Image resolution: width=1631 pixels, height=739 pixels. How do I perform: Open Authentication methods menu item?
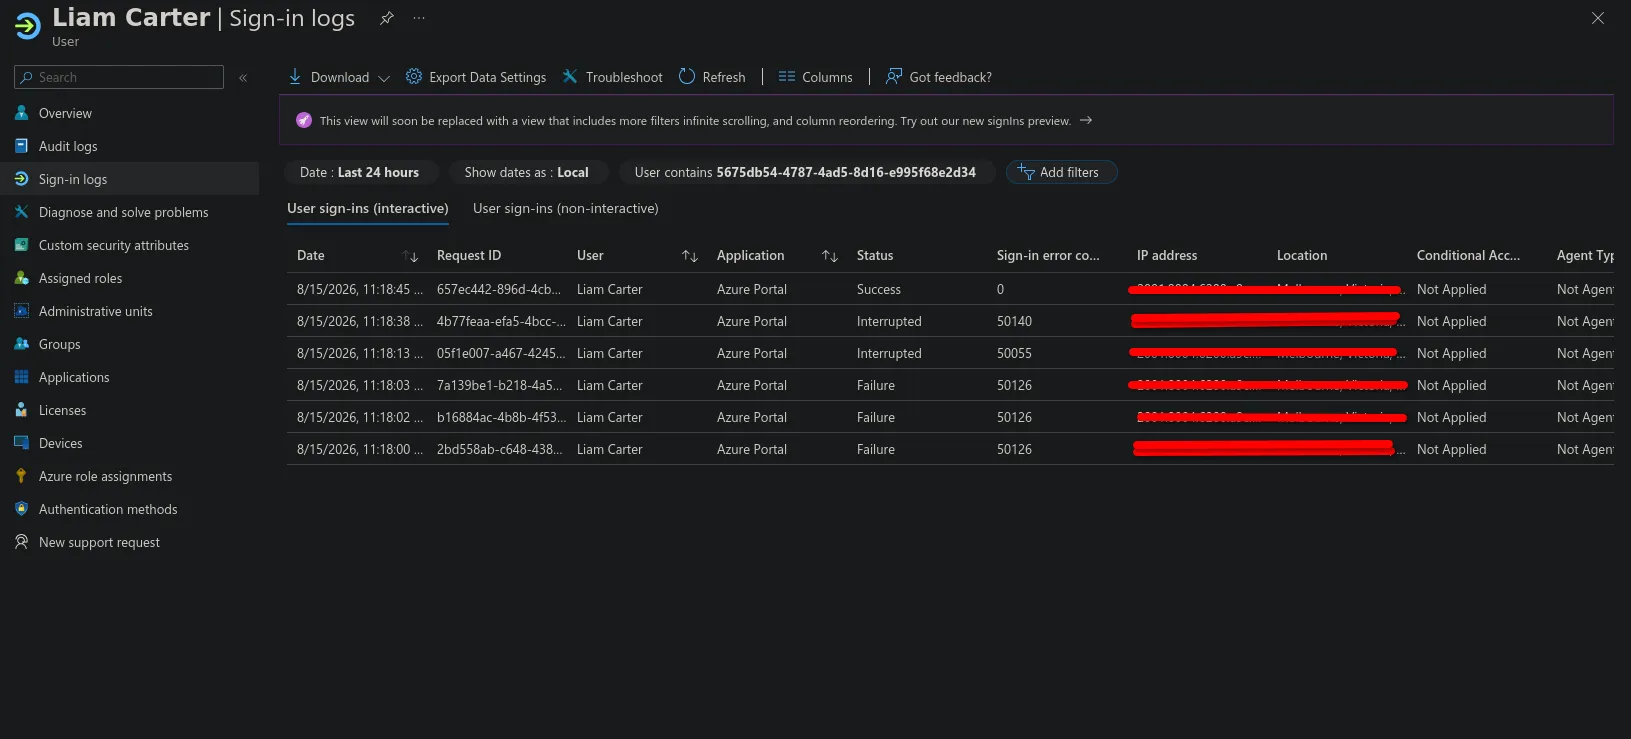(108, 509)
